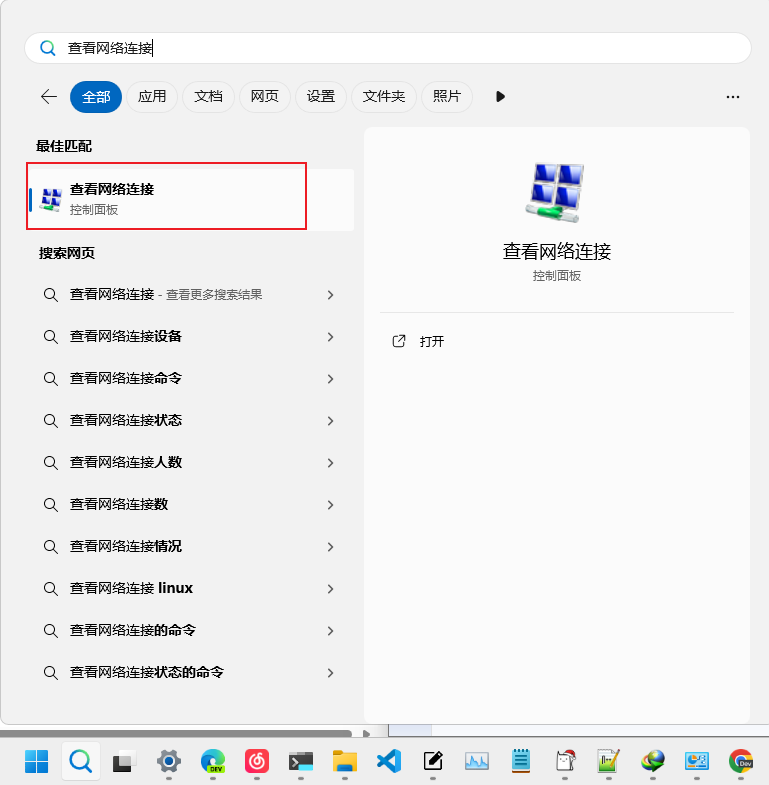Click the back arrow beside filter tabs
Viewport: 769px width, 785px height.
pos(49,97)
